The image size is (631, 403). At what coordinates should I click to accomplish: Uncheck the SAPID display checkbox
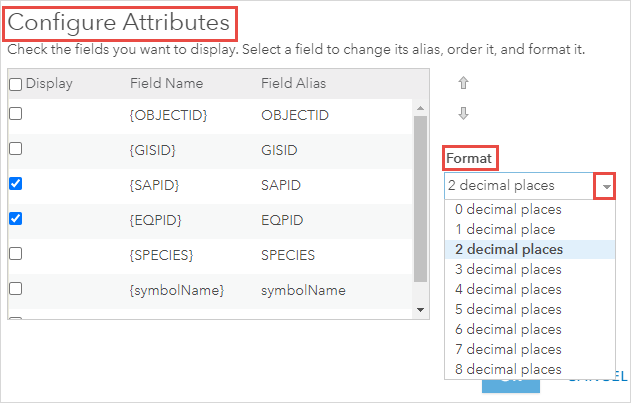15,184
